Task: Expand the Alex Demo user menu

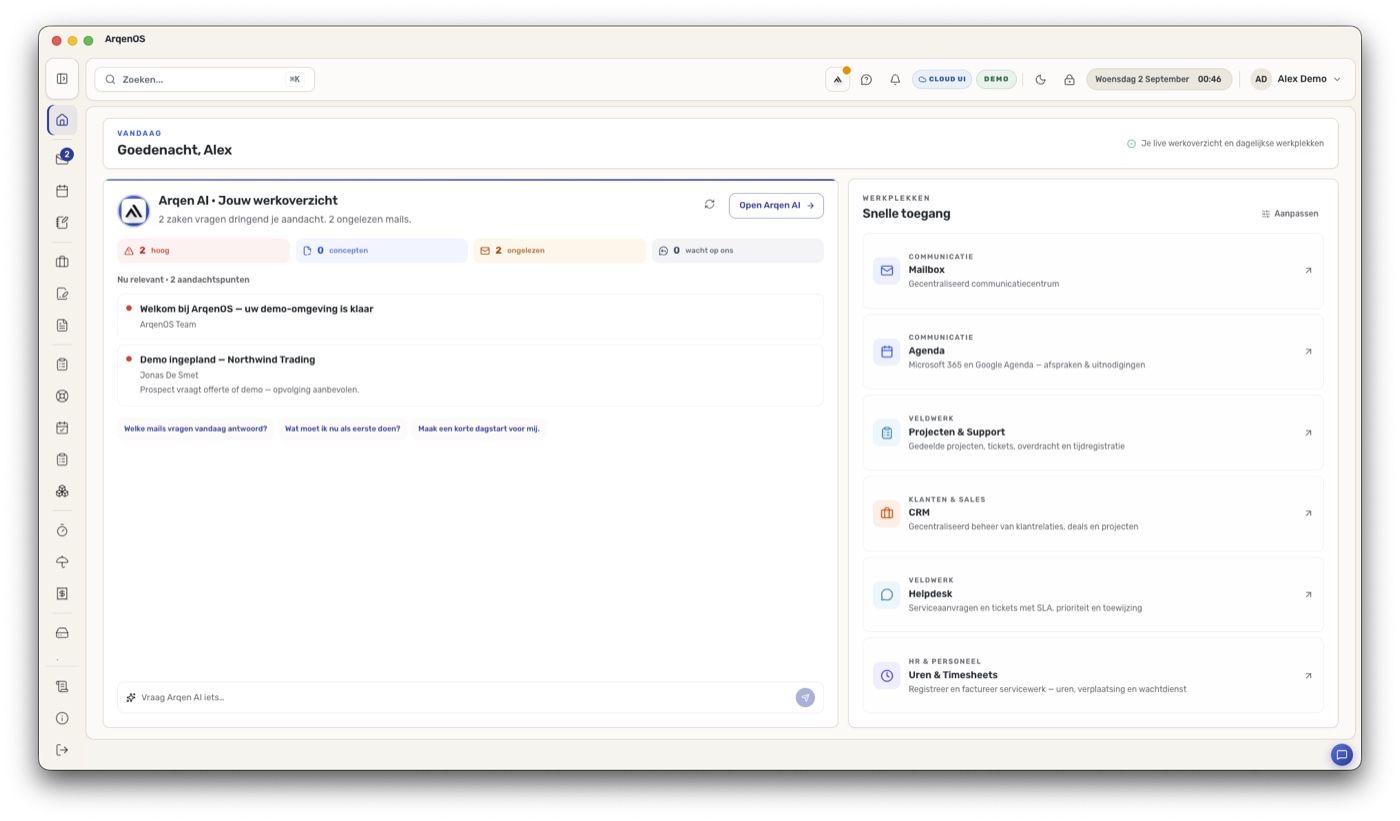Action: (1296, 79)
